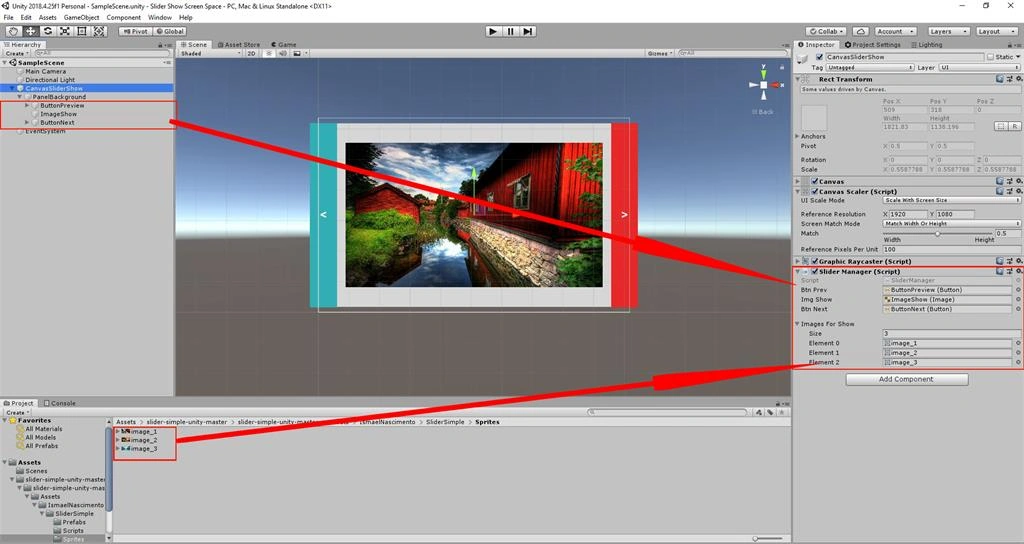Viewport: 1024px width, 544px height.
Task: Expand ButtonPreview in the Hierarchy
Action: pyautogui.click(x=27, y=105)
